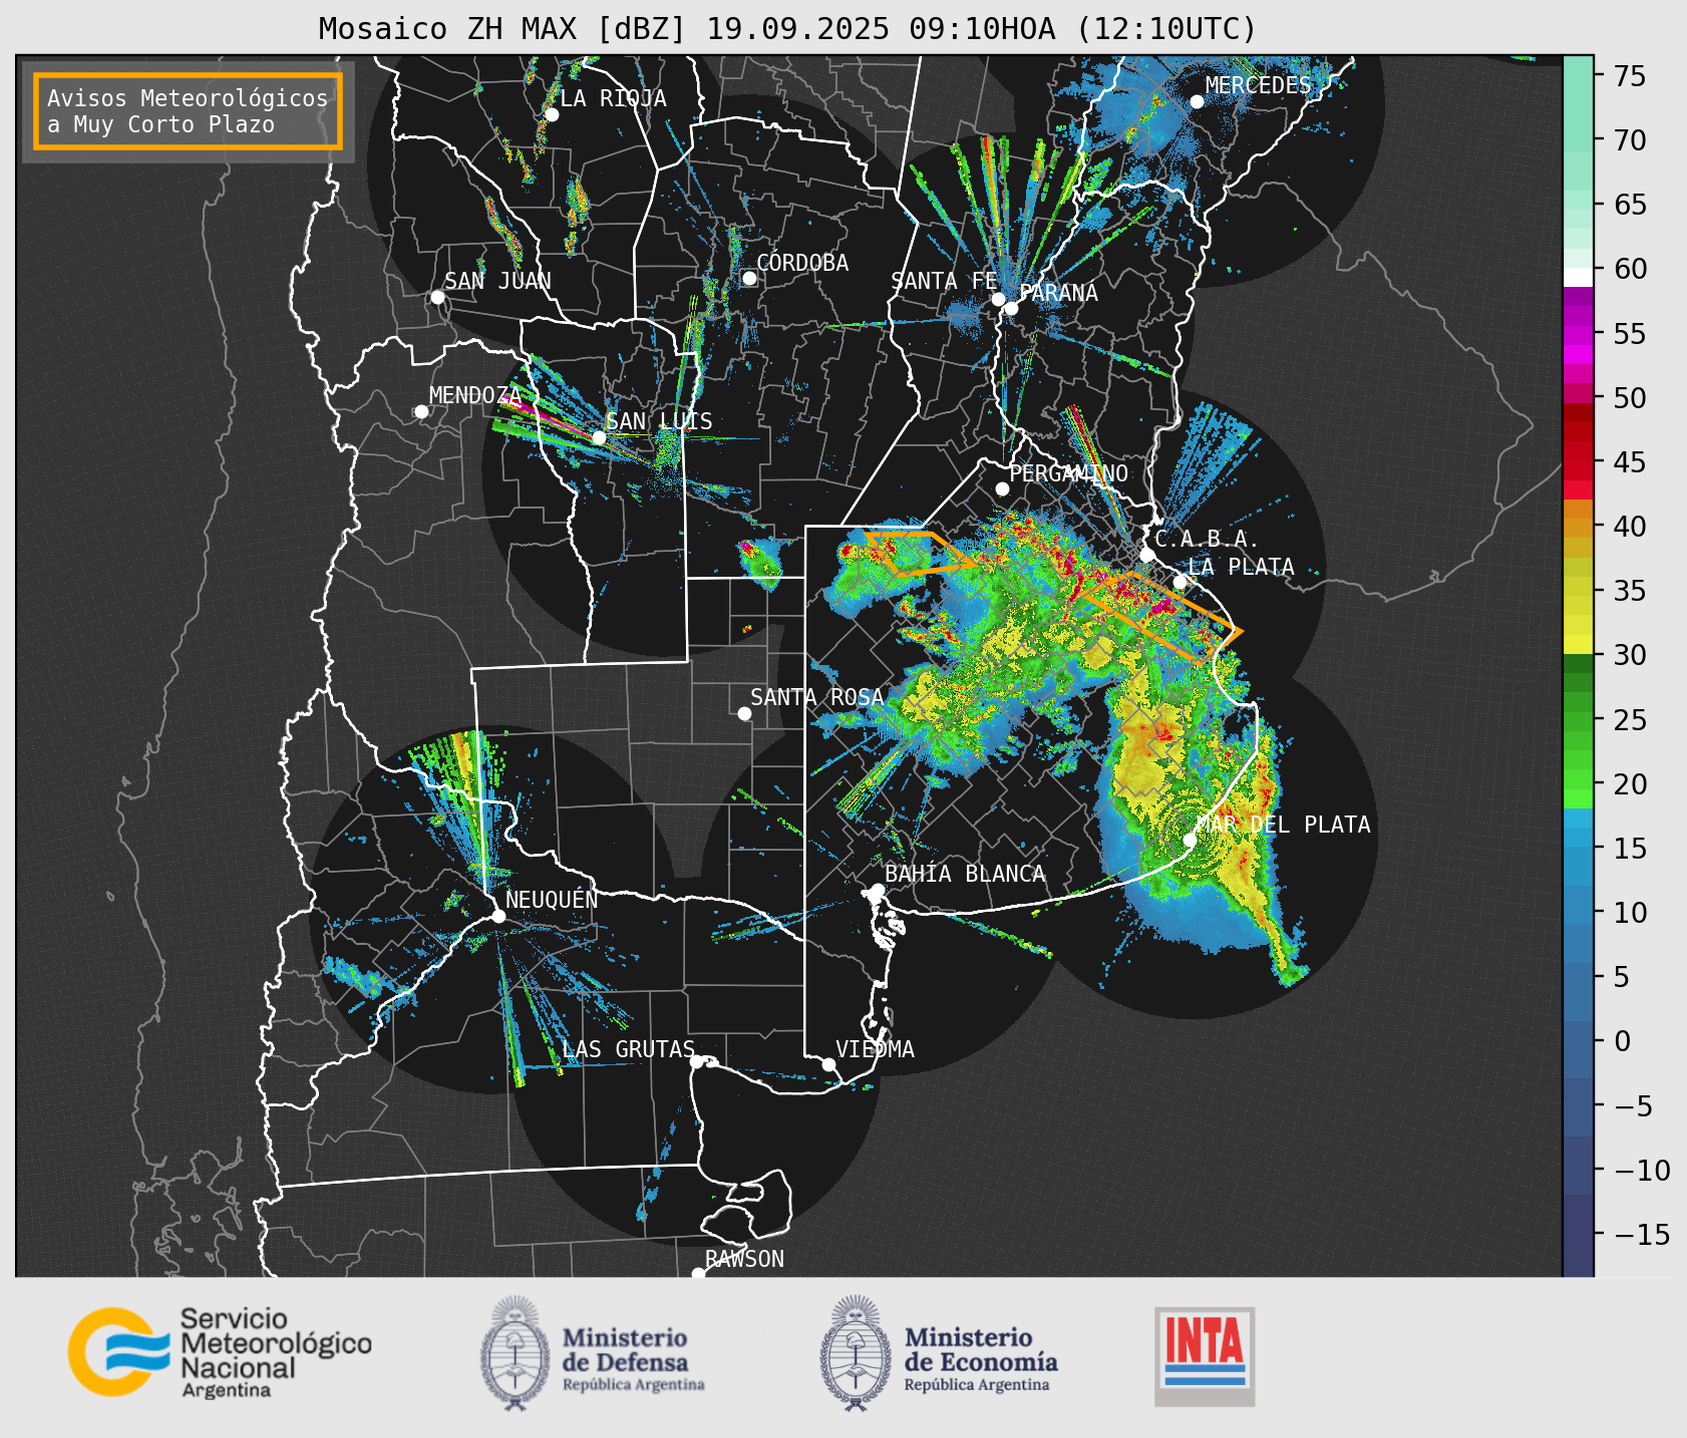
Task: Click the SANTA FE city marker dot
Action: (x=998, y=299)
